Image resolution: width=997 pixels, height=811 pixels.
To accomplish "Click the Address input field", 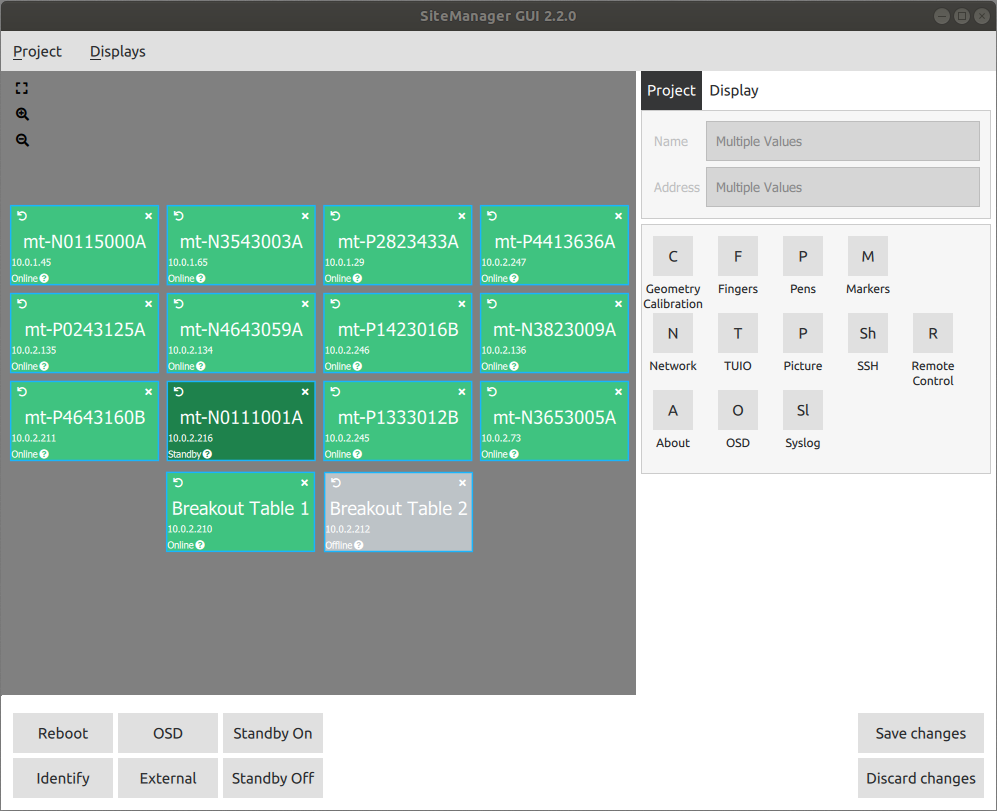I will (x=842, y=188).
